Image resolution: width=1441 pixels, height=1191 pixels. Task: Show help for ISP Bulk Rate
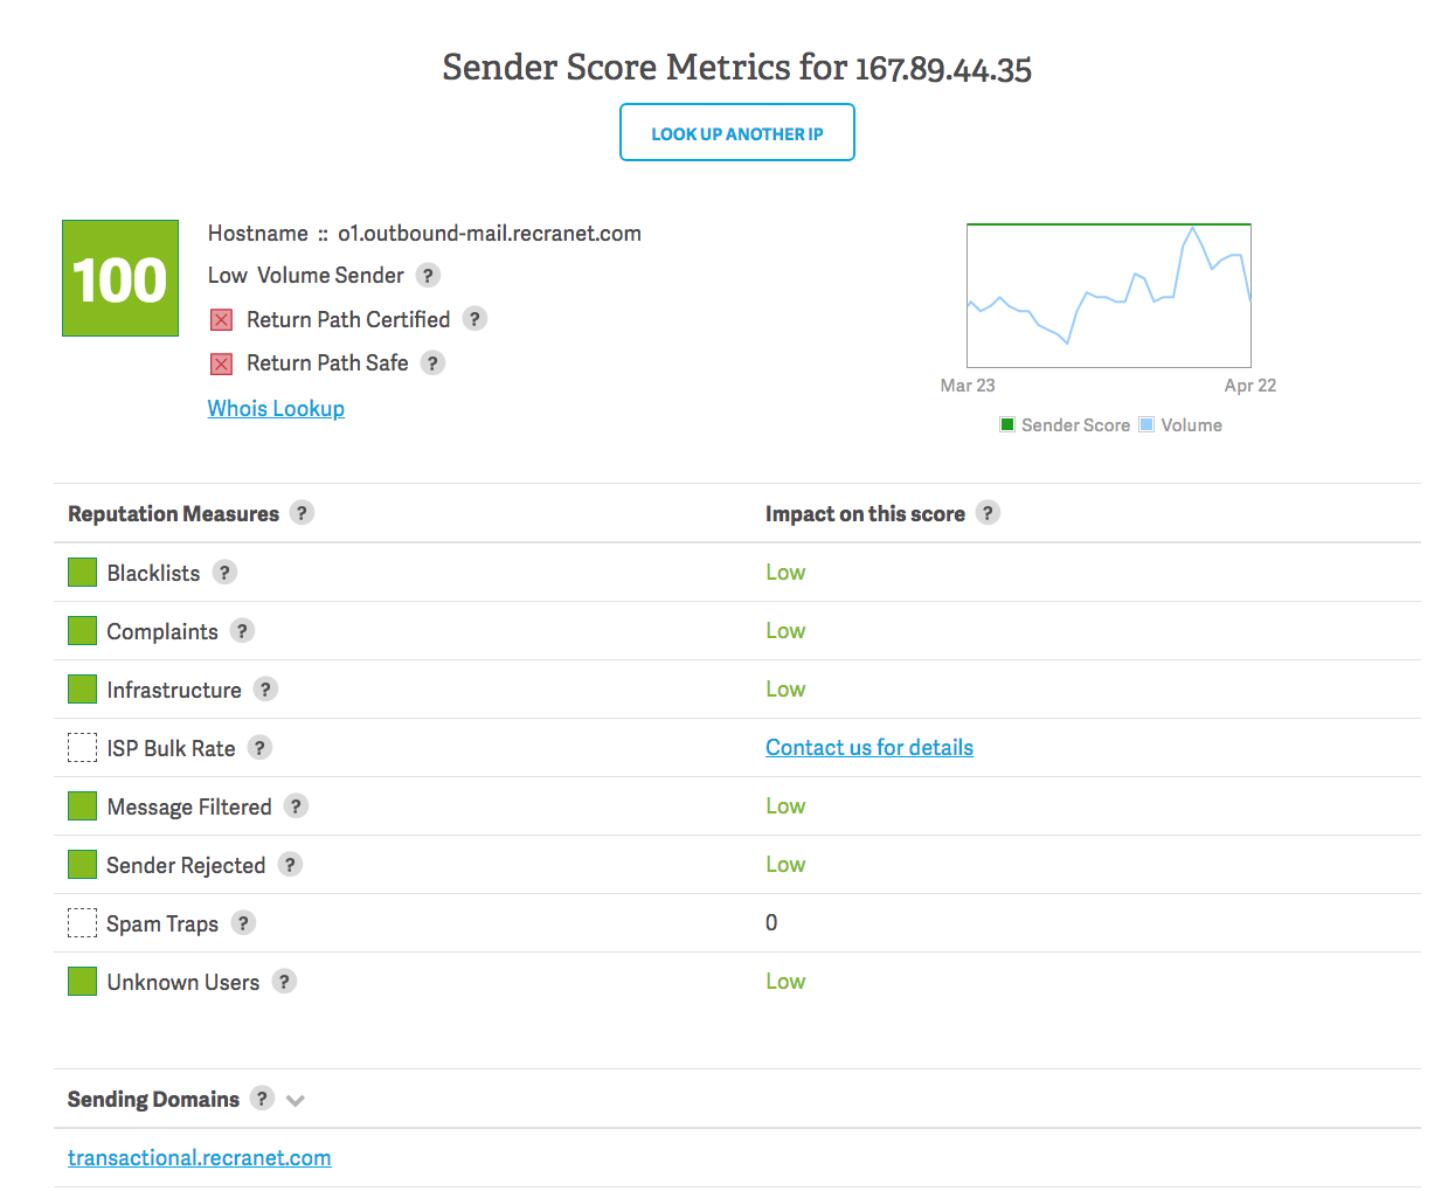coord(260,748)
